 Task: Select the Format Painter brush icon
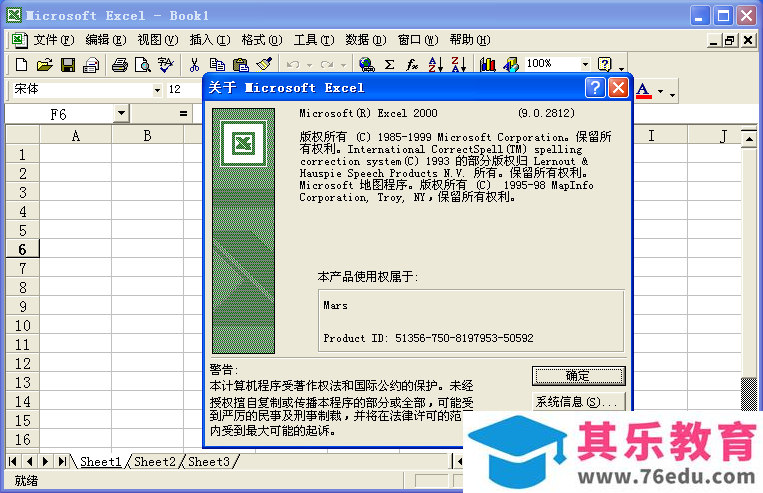pos(264,64)
